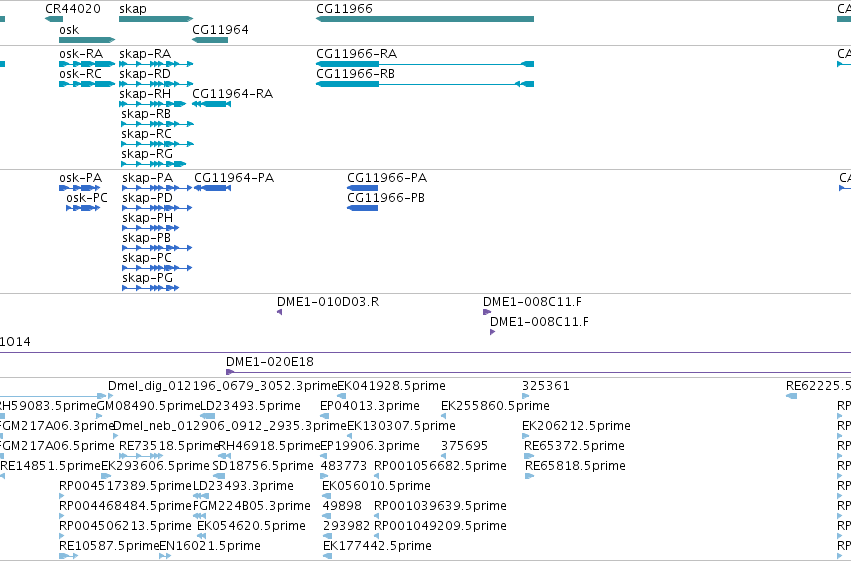Click feature 325361
Image resolution: width=851 pixels, height=561 pixels.
(x=546, y=386)
